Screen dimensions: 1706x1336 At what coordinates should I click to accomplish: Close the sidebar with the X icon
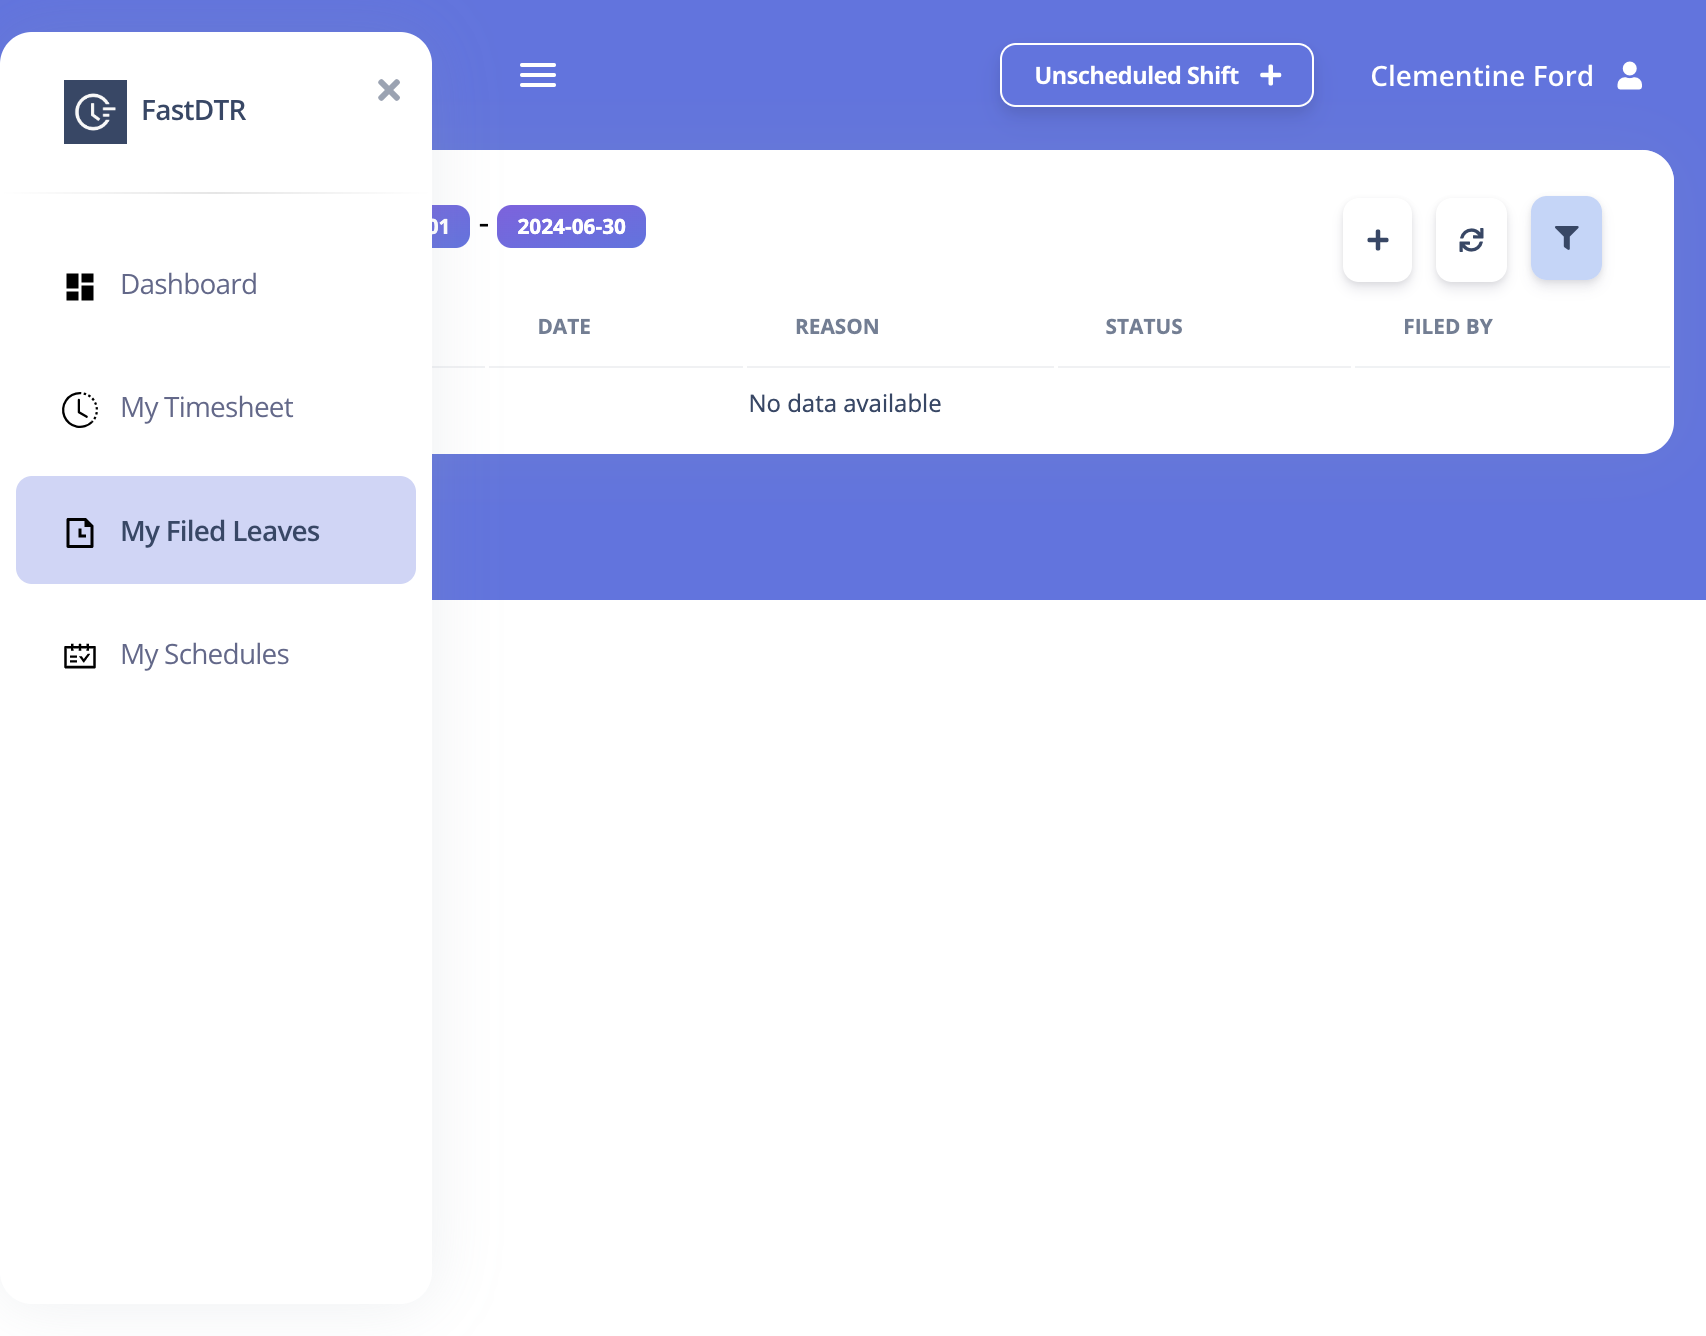tap(389, 90)
